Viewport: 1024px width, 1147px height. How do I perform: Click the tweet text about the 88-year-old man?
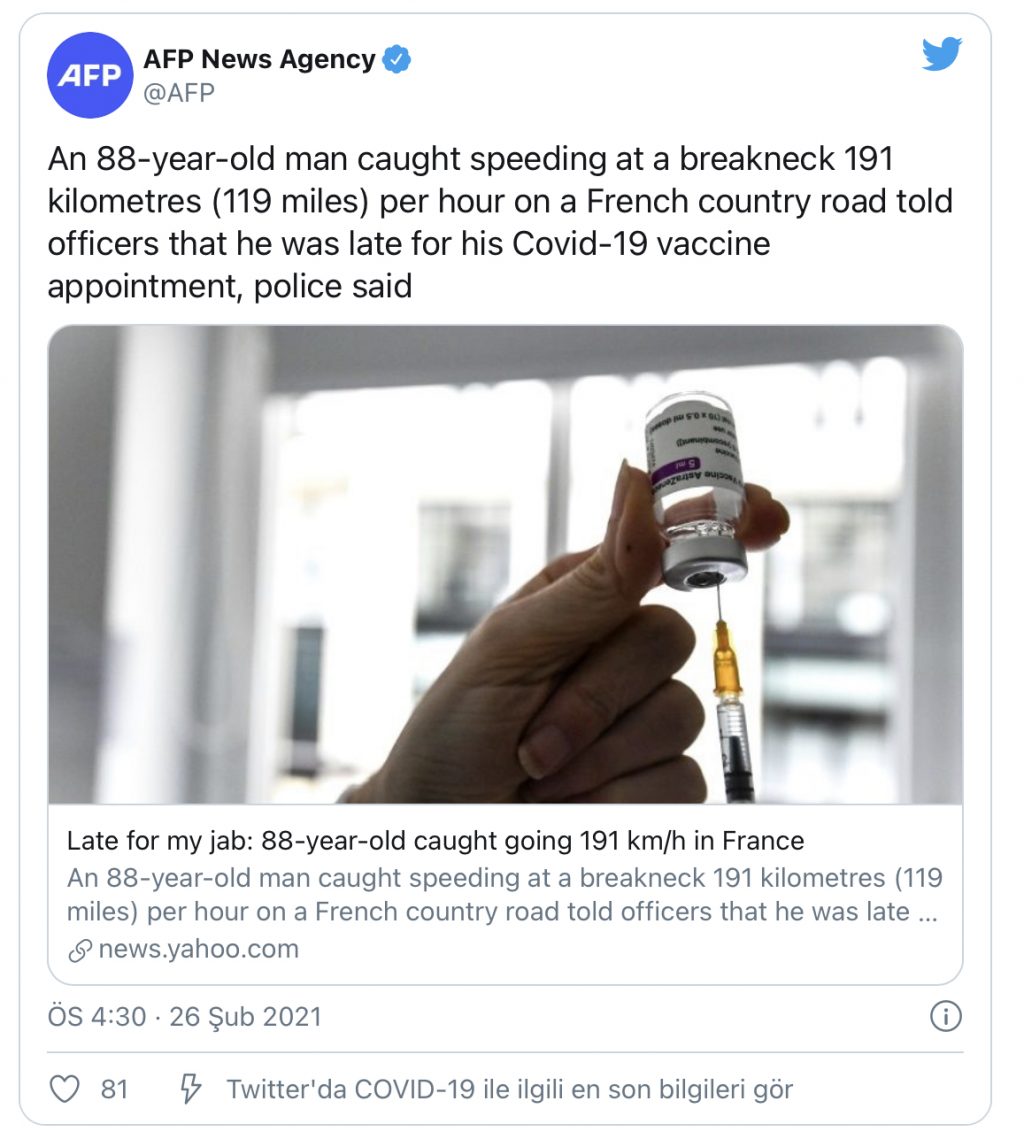(x=500, y=222)
